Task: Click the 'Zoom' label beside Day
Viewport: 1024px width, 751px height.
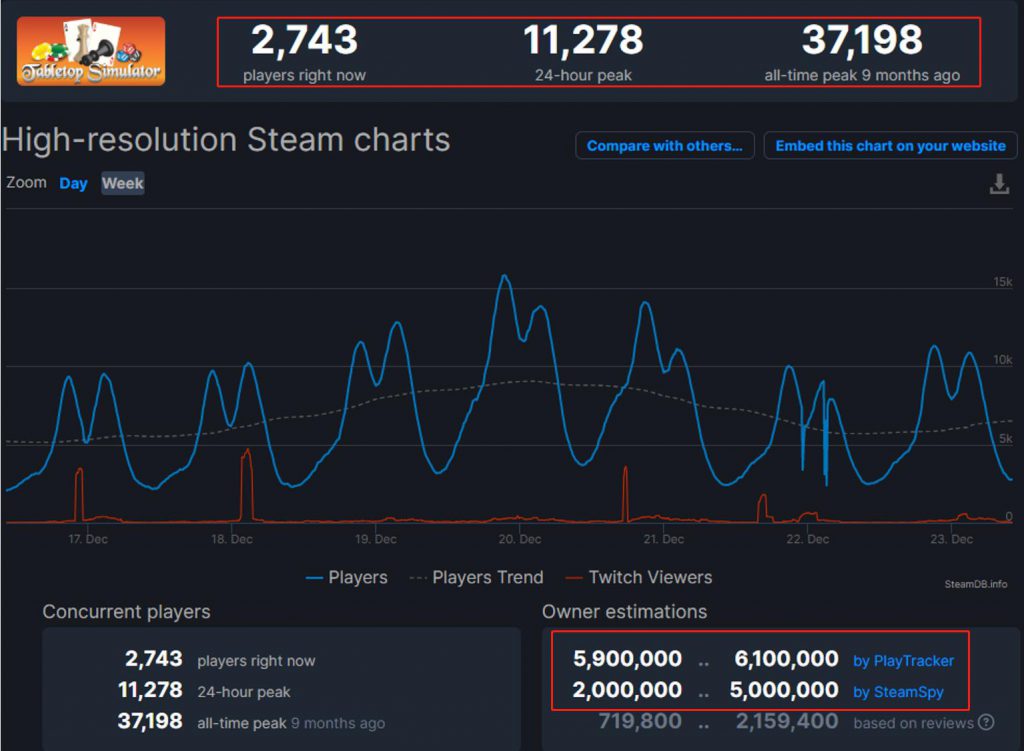Action: pyautogui.click(x=26, y=182)
